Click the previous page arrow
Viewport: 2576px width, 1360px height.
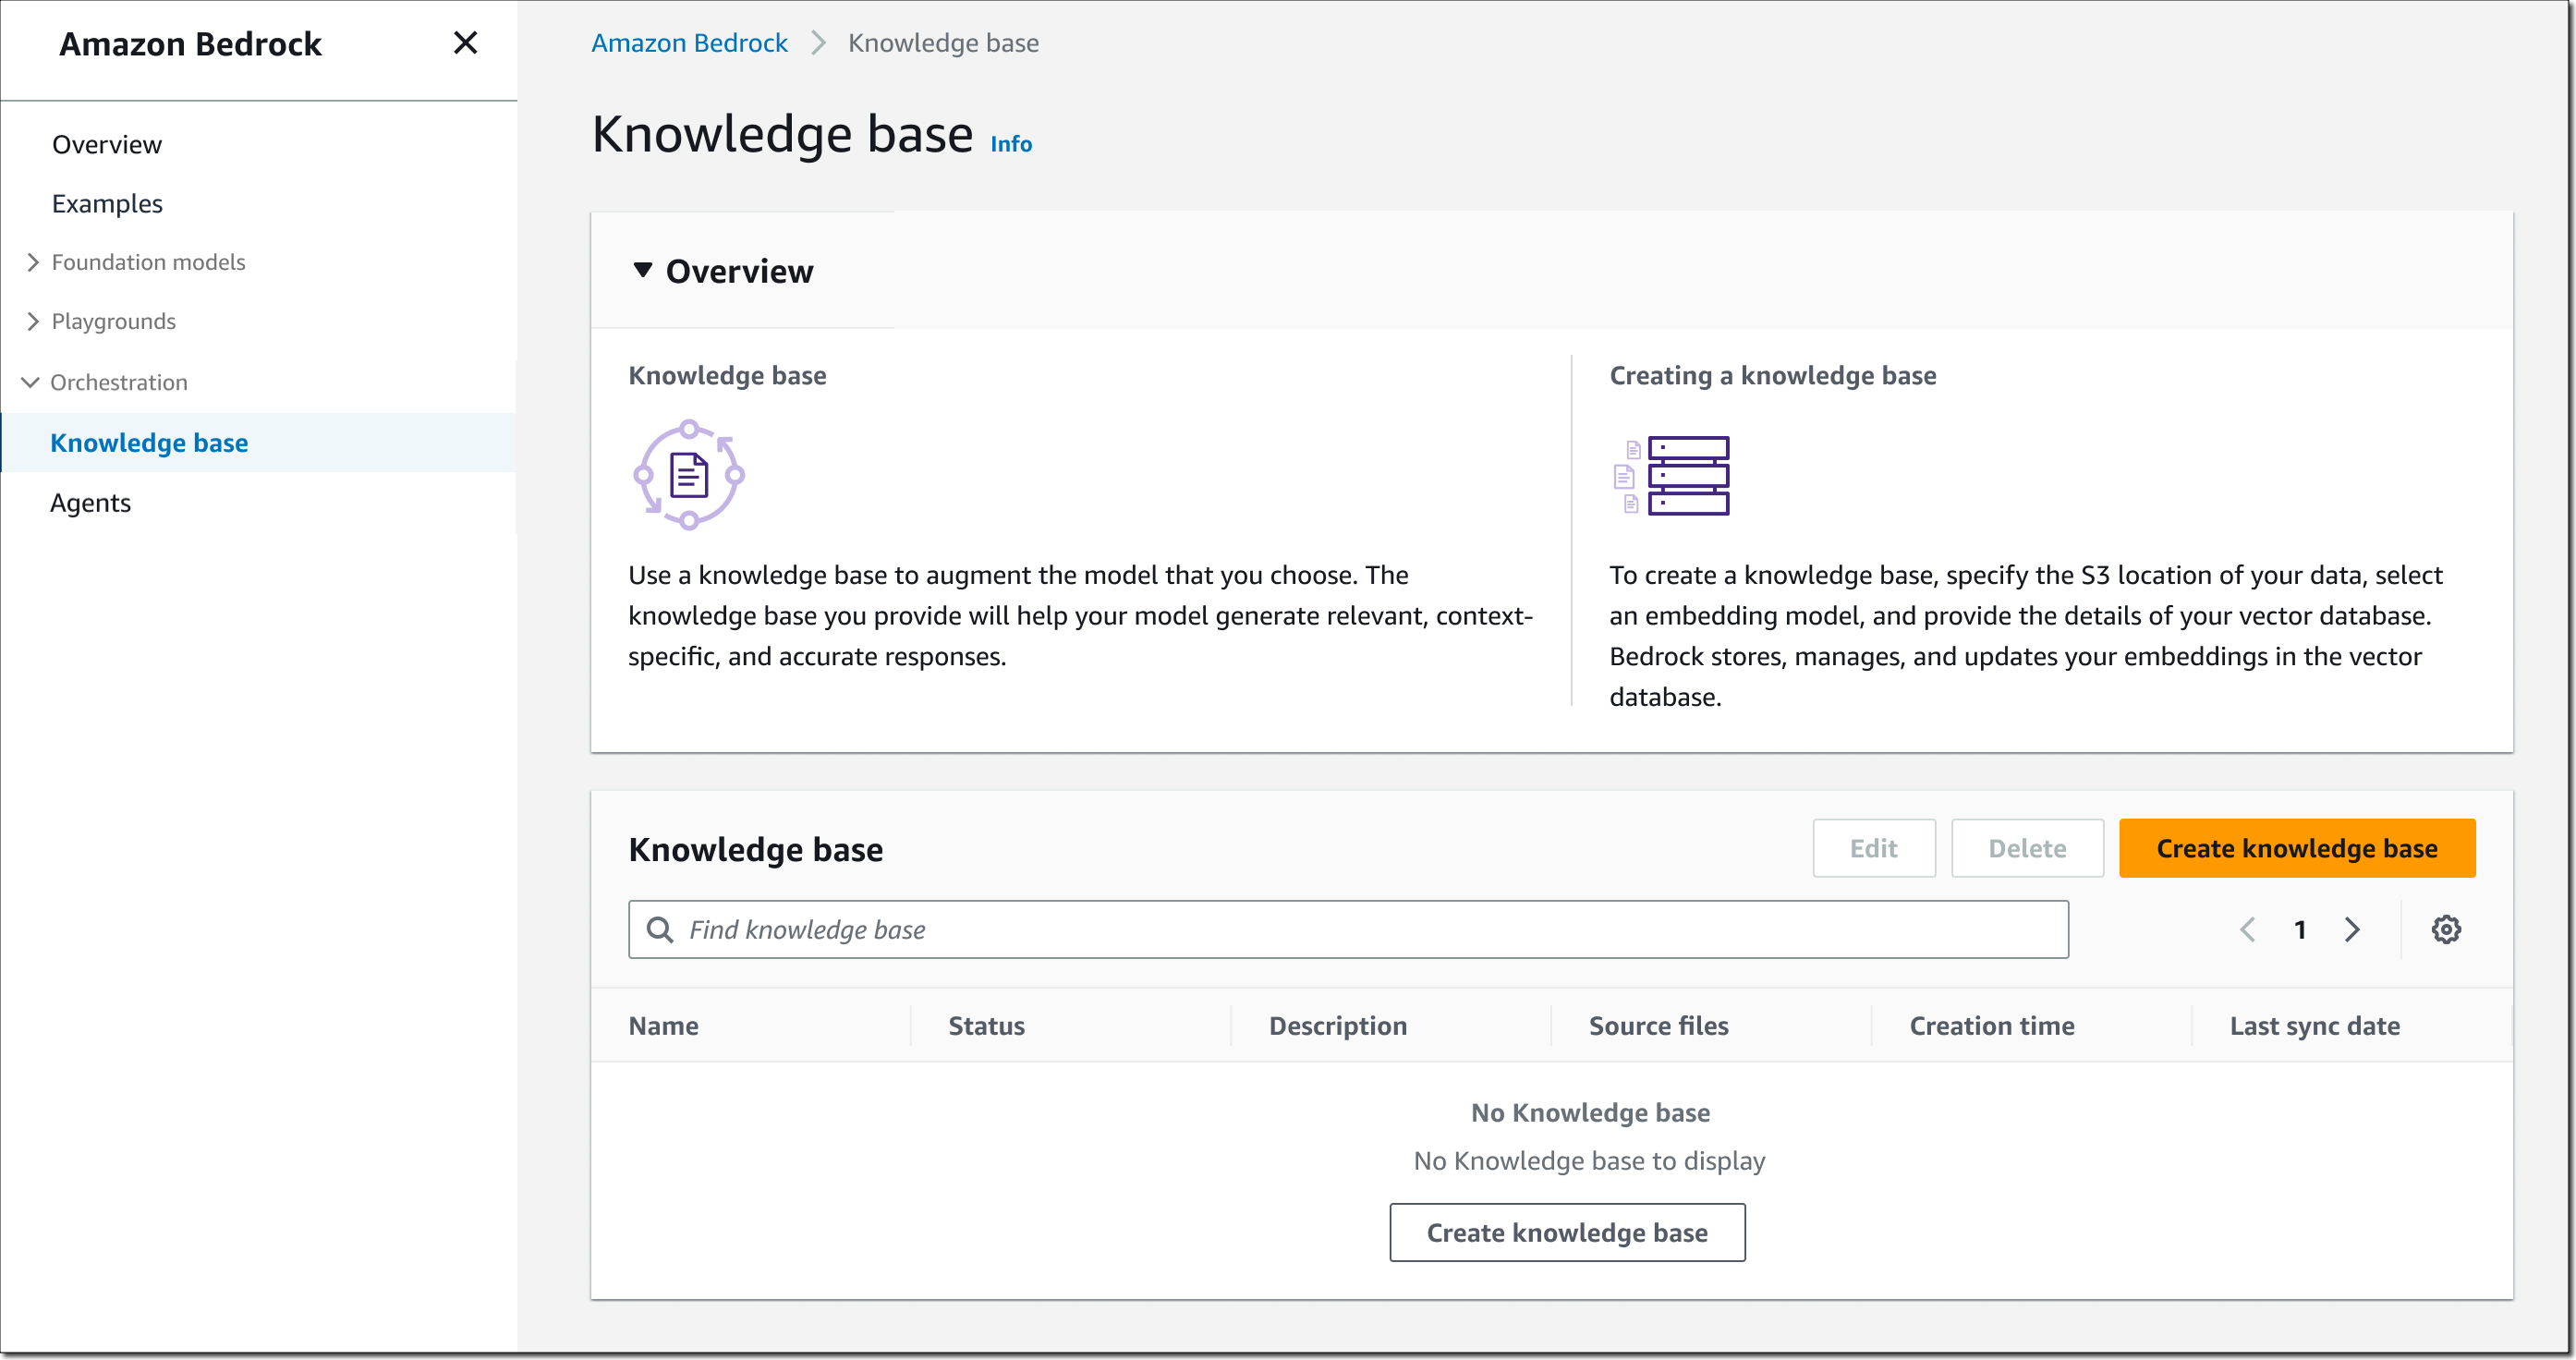2248,929
